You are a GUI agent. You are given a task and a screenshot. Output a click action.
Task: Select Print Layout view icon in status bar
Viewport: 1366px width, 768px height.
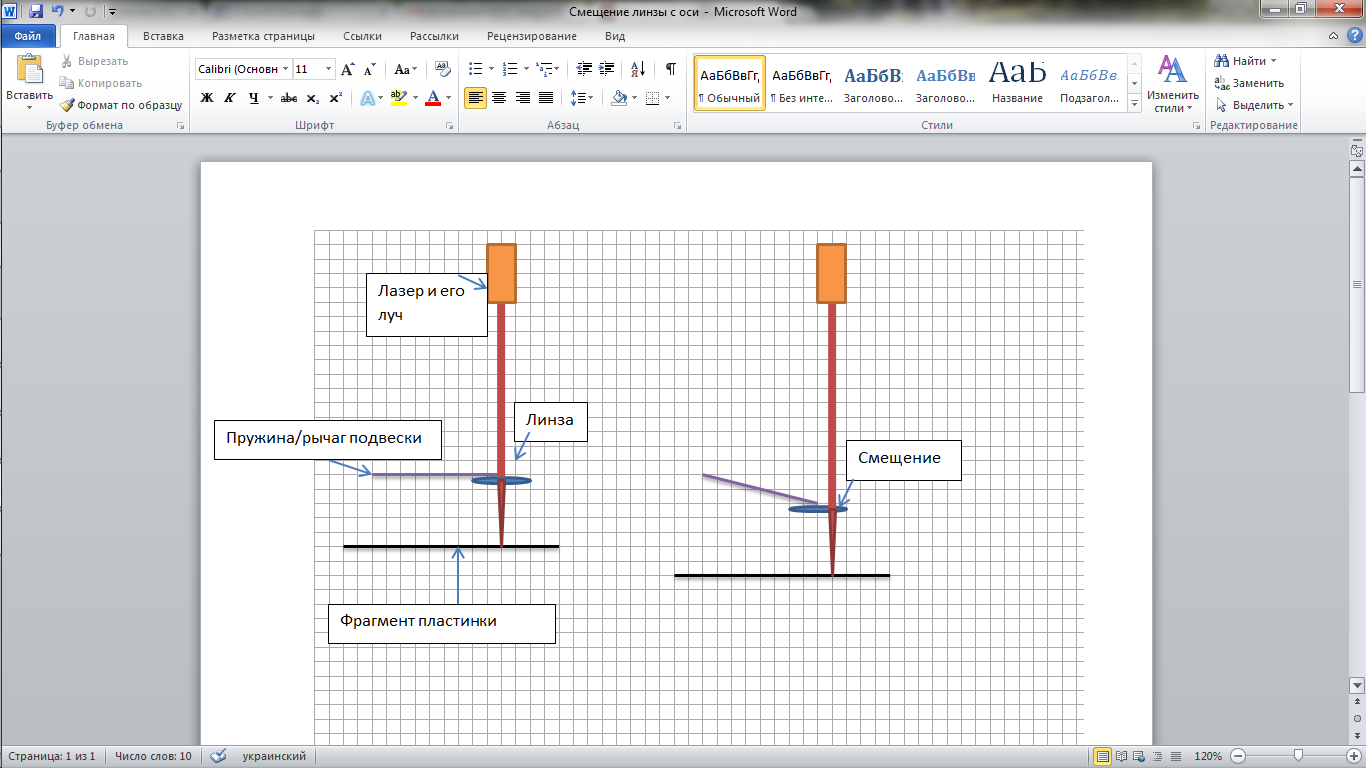click(x=1102, y=756)
